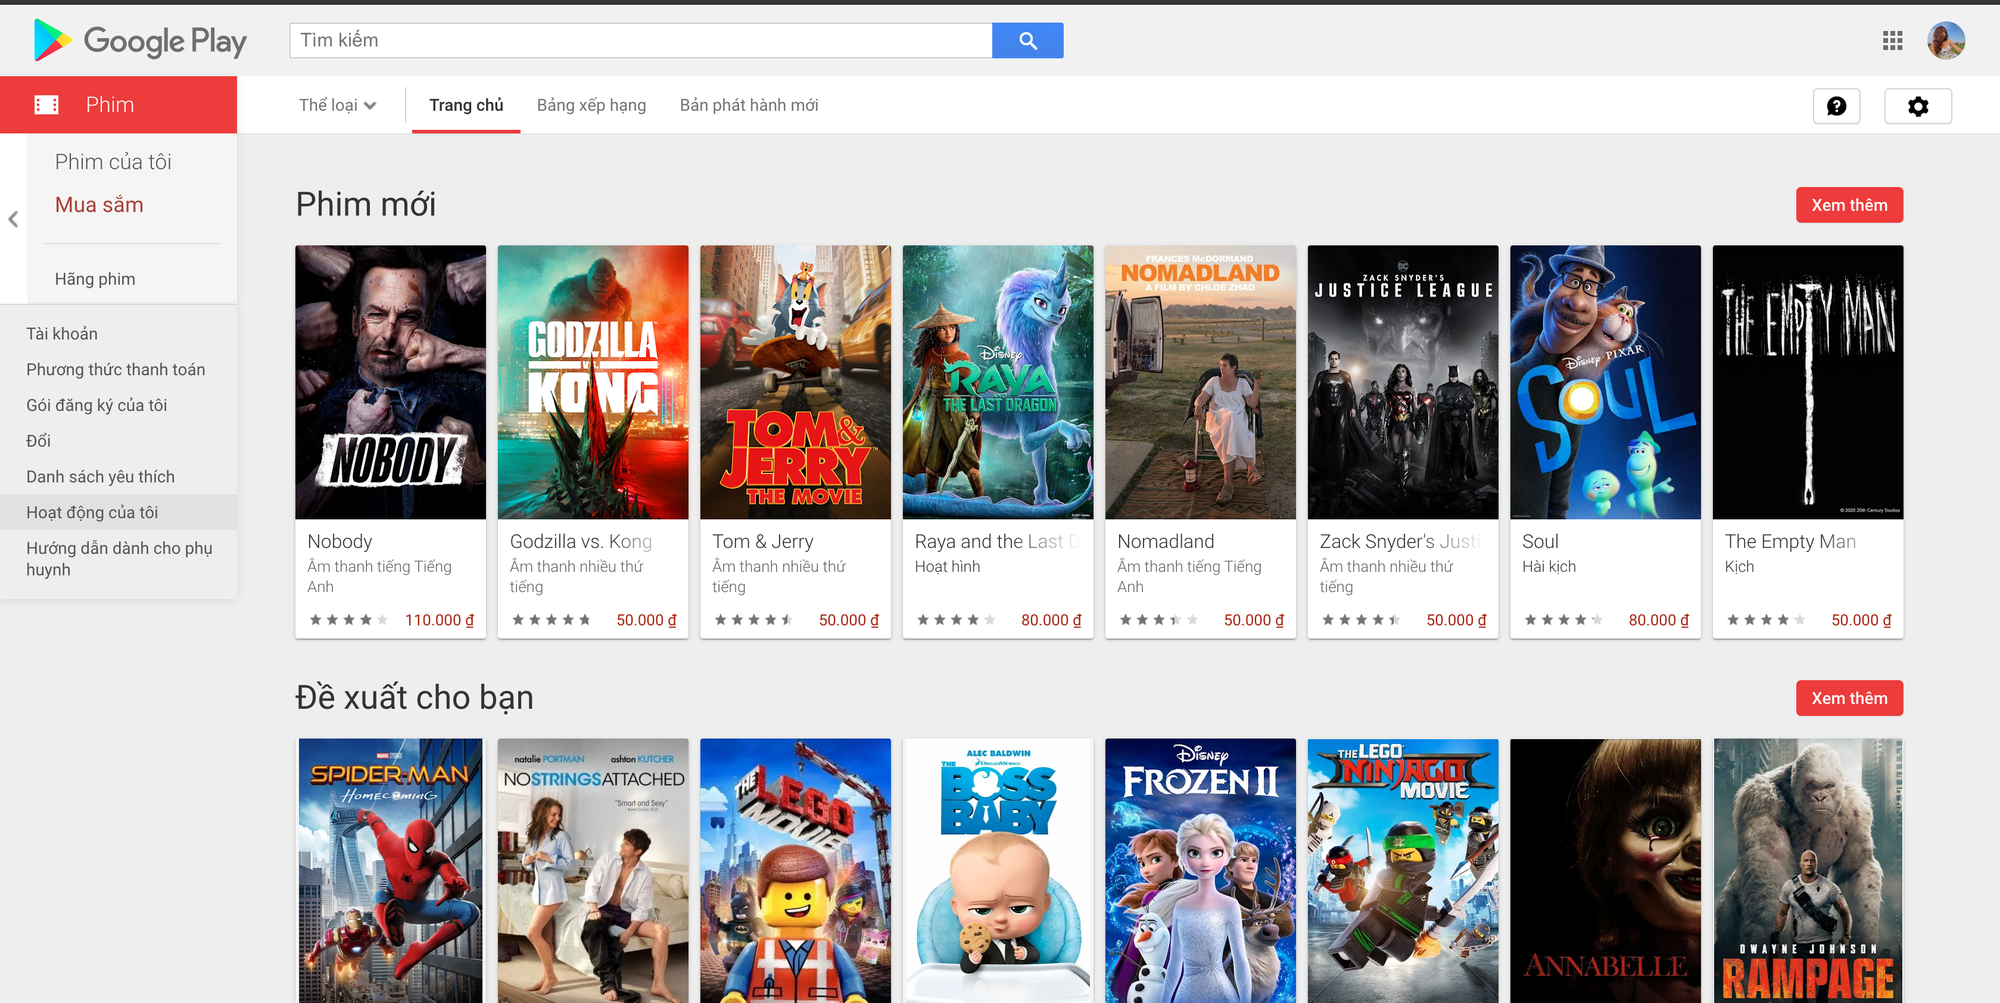Click the Google Play logo
Screen dimensions: 2000x1003
click(140, 41)
